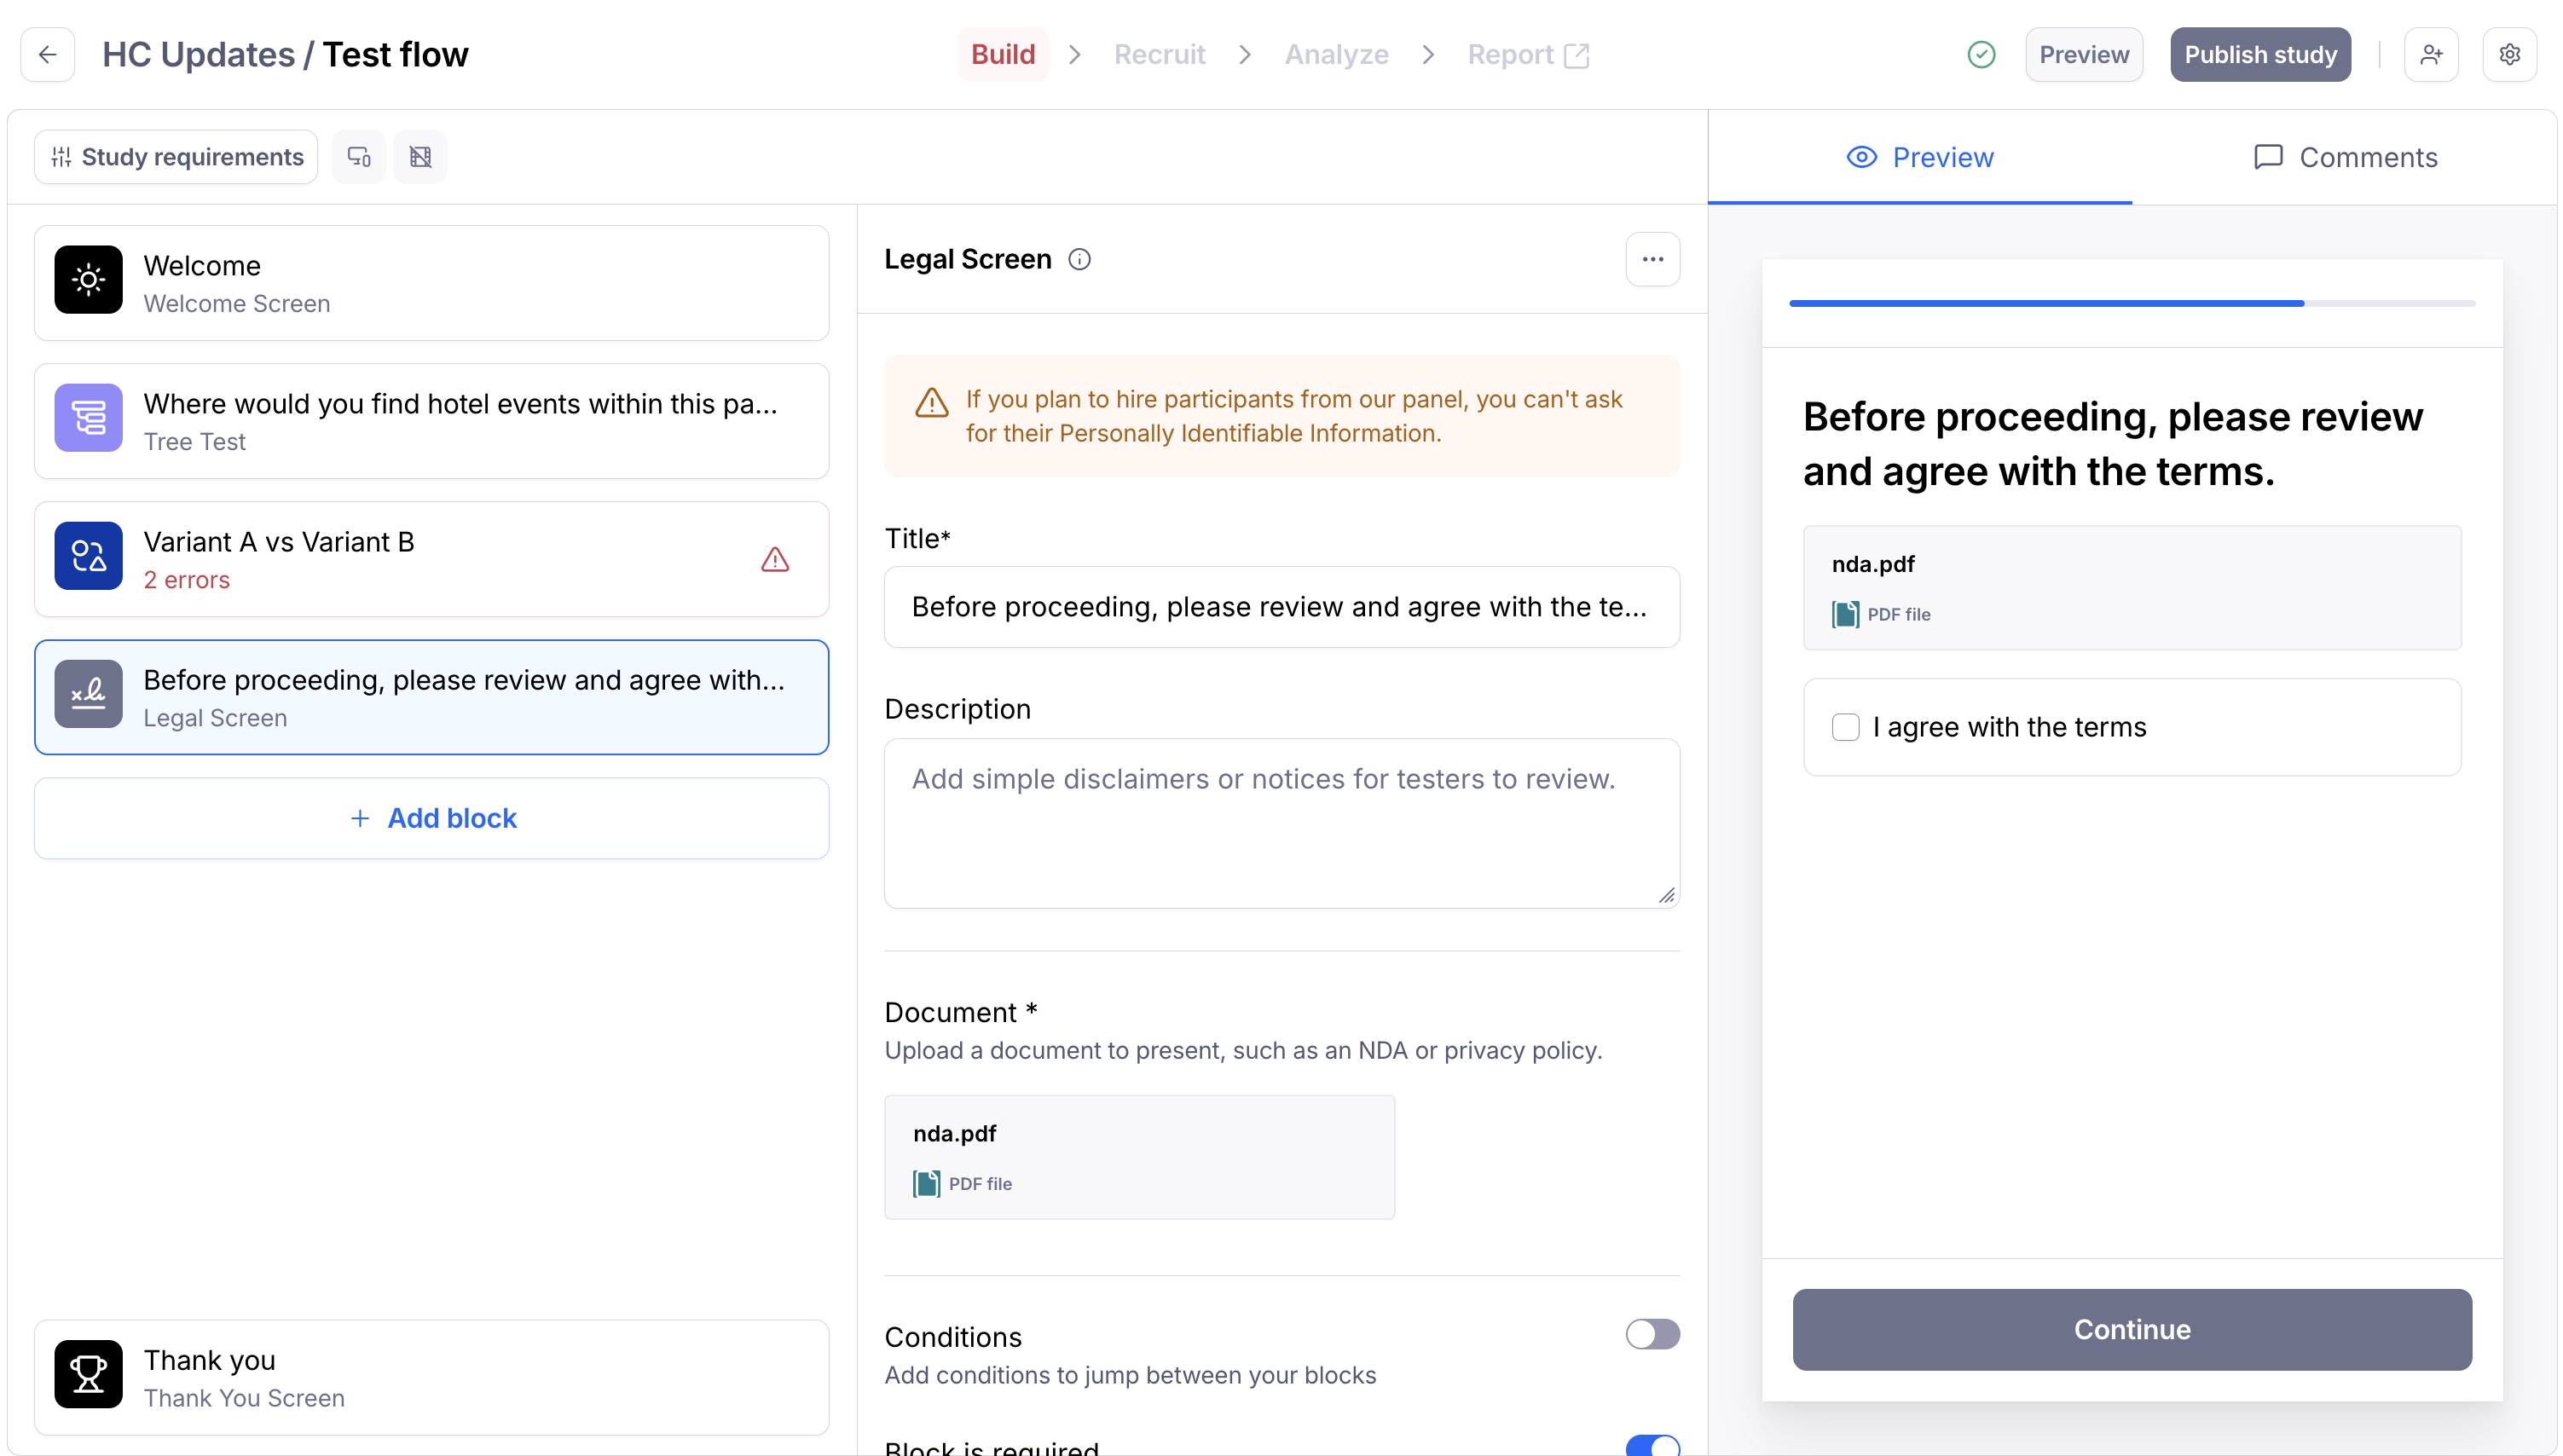Click the warning icon in the PII notice
Image resolution: width=2563 pixels, height=1456 pixels.
pyautogui.click(x=932, y=402)
